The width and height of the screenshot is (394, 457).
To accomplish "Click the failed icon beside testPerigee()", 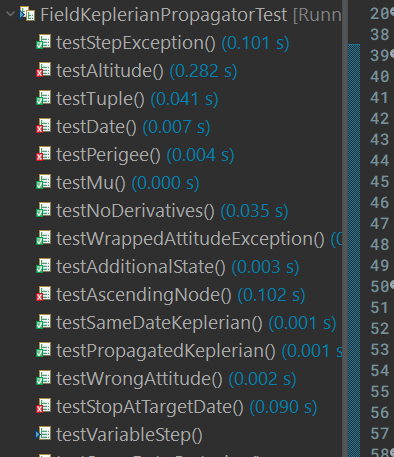I will tap(44, 154).
